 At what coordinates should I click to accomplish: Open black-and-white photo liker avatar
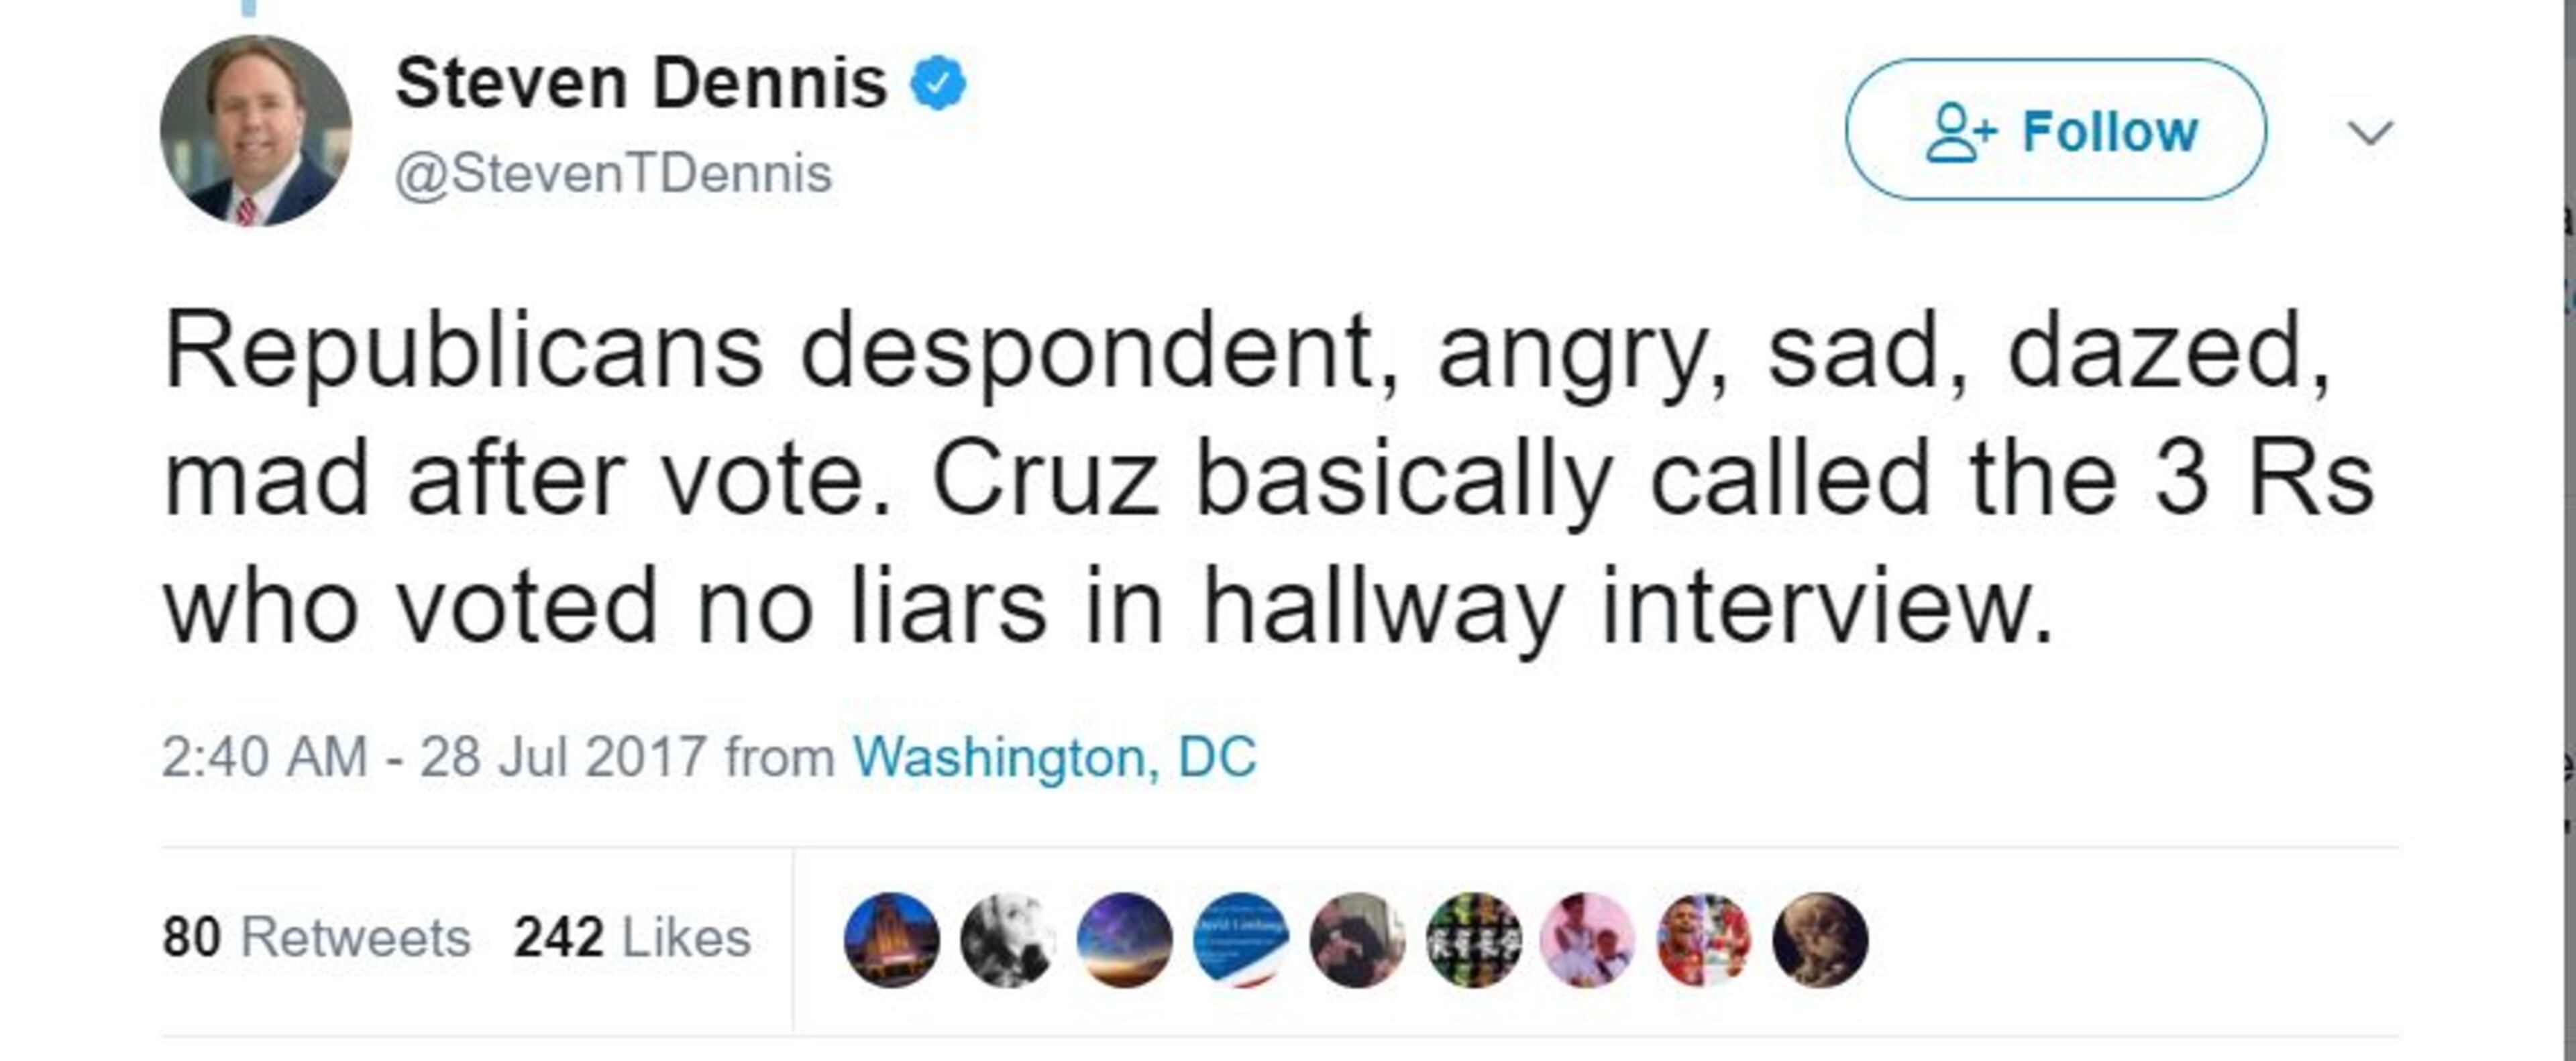point(1007,940)
